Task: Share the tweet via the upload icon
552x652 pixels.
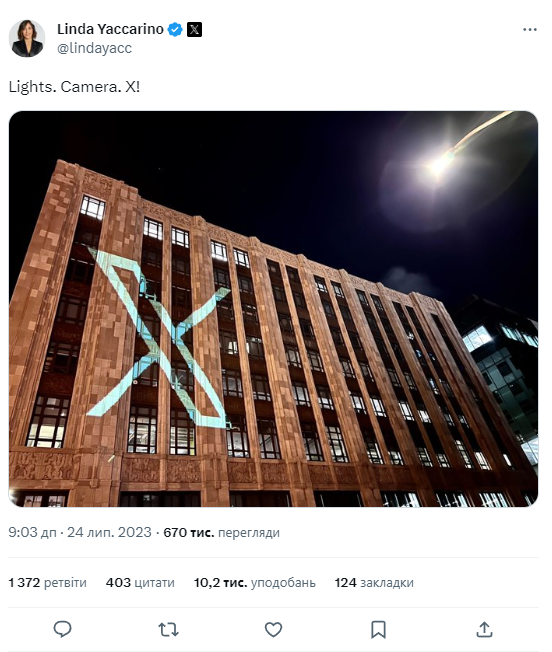Action: (x=484, y=629)
